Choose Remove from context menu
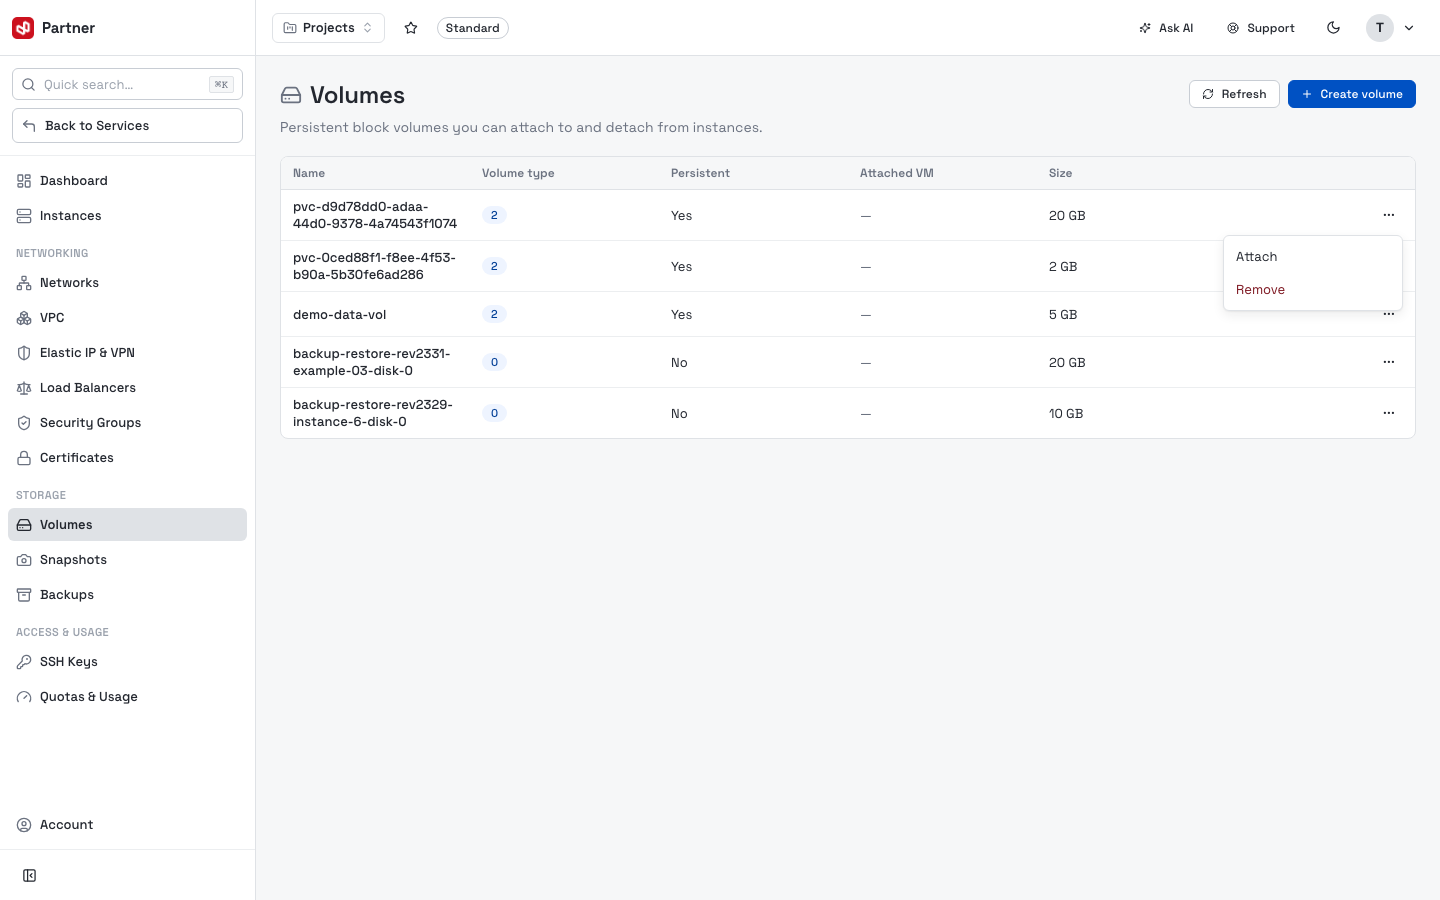Viewport: 1440px width, 900px height. (1312, 290)
